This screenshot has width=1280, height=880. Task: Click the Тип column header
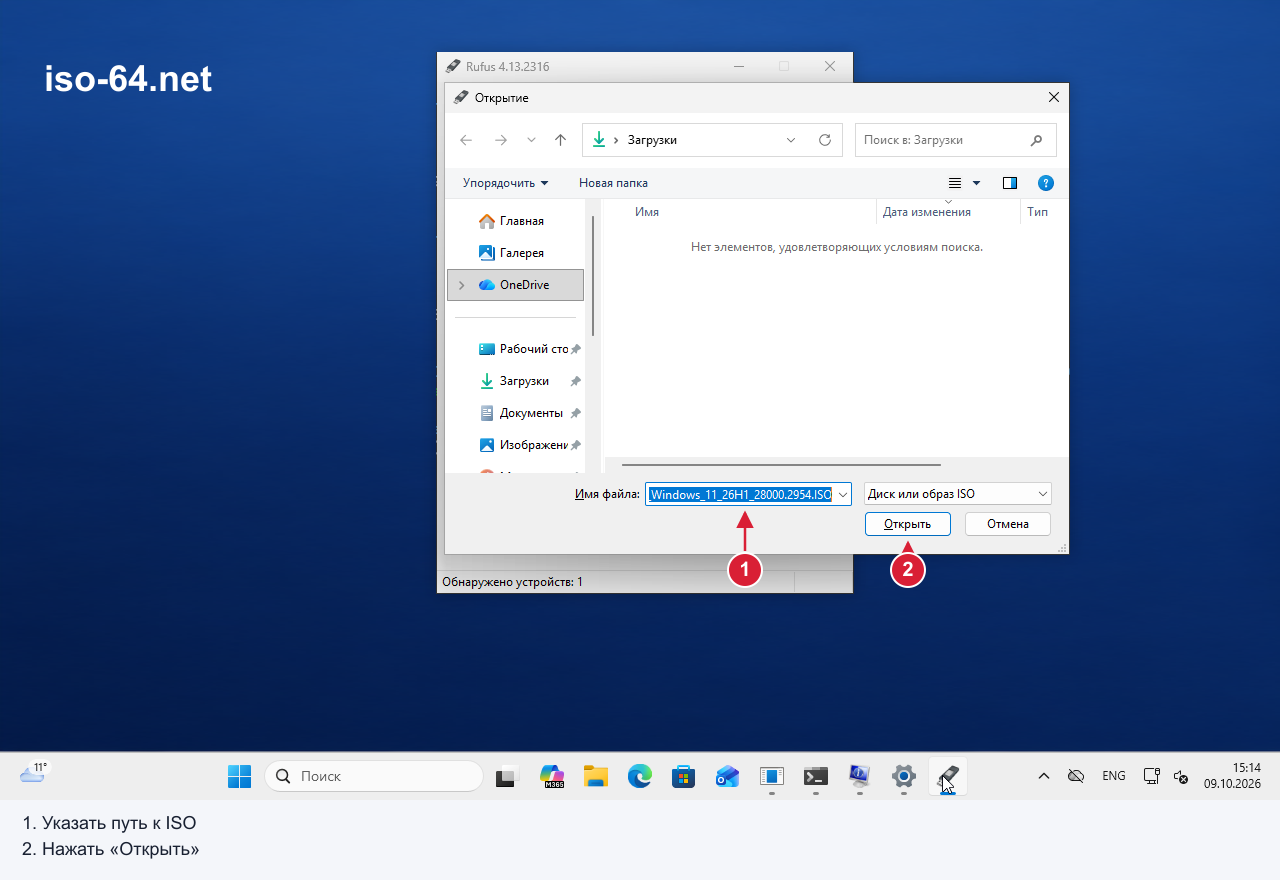(x=1037, y=212)
